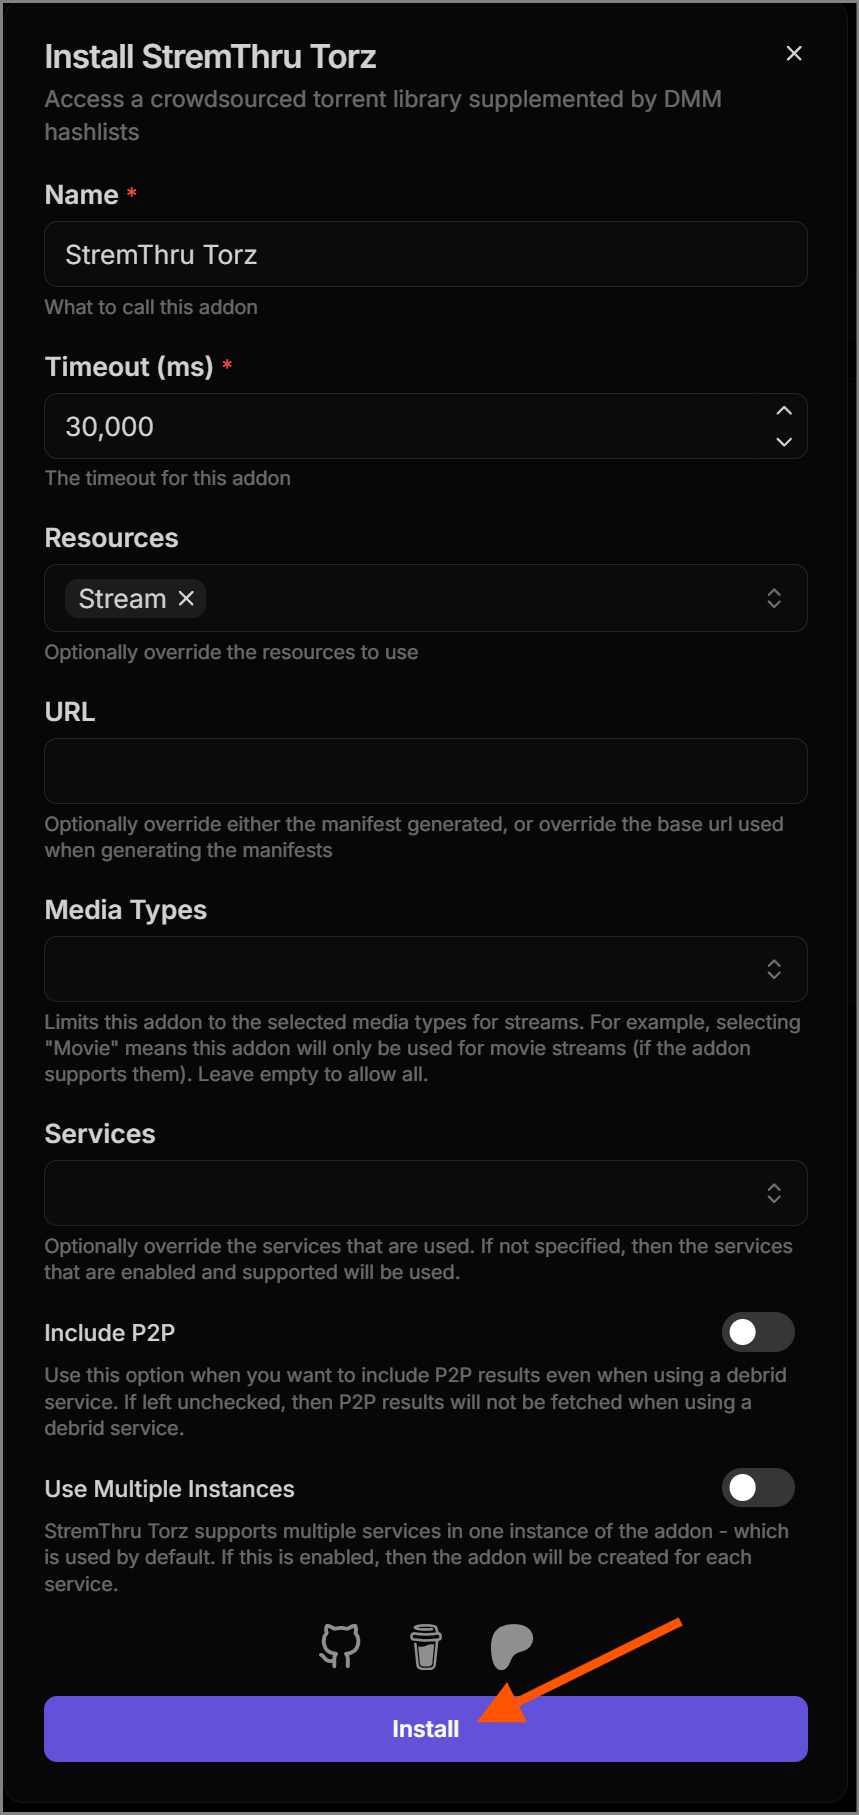The width and height of the screenshot is (859, 1815).
Task: Click the Timeout (ms) field label
Action: [129, 367]
